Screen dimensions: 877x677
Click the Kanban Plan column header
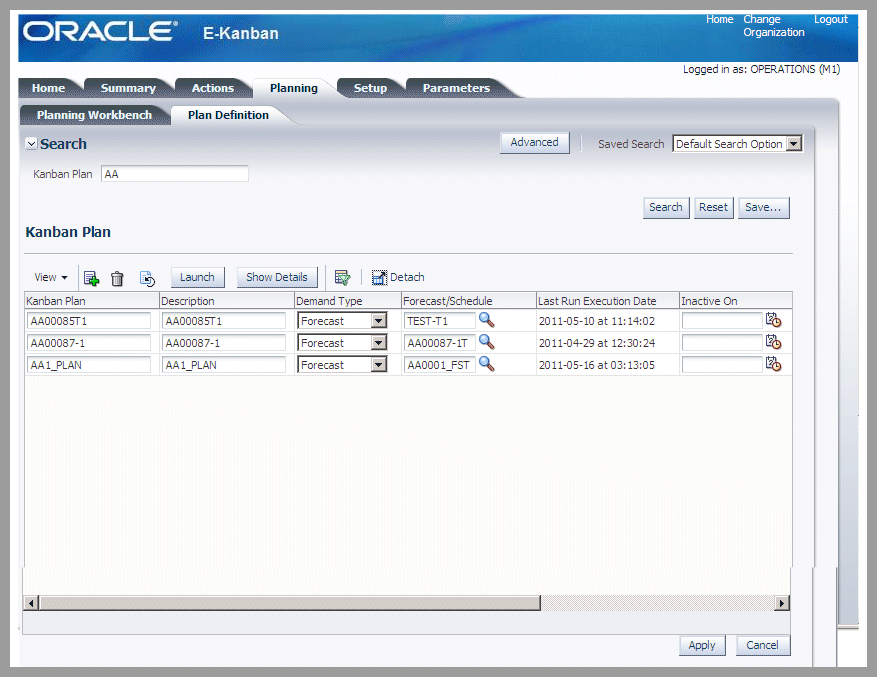[92, 300]
